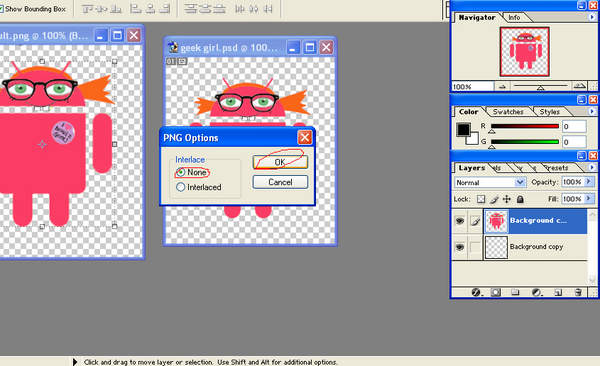
Task: Create new fill or adjustment layer
Action: [536, 292]
